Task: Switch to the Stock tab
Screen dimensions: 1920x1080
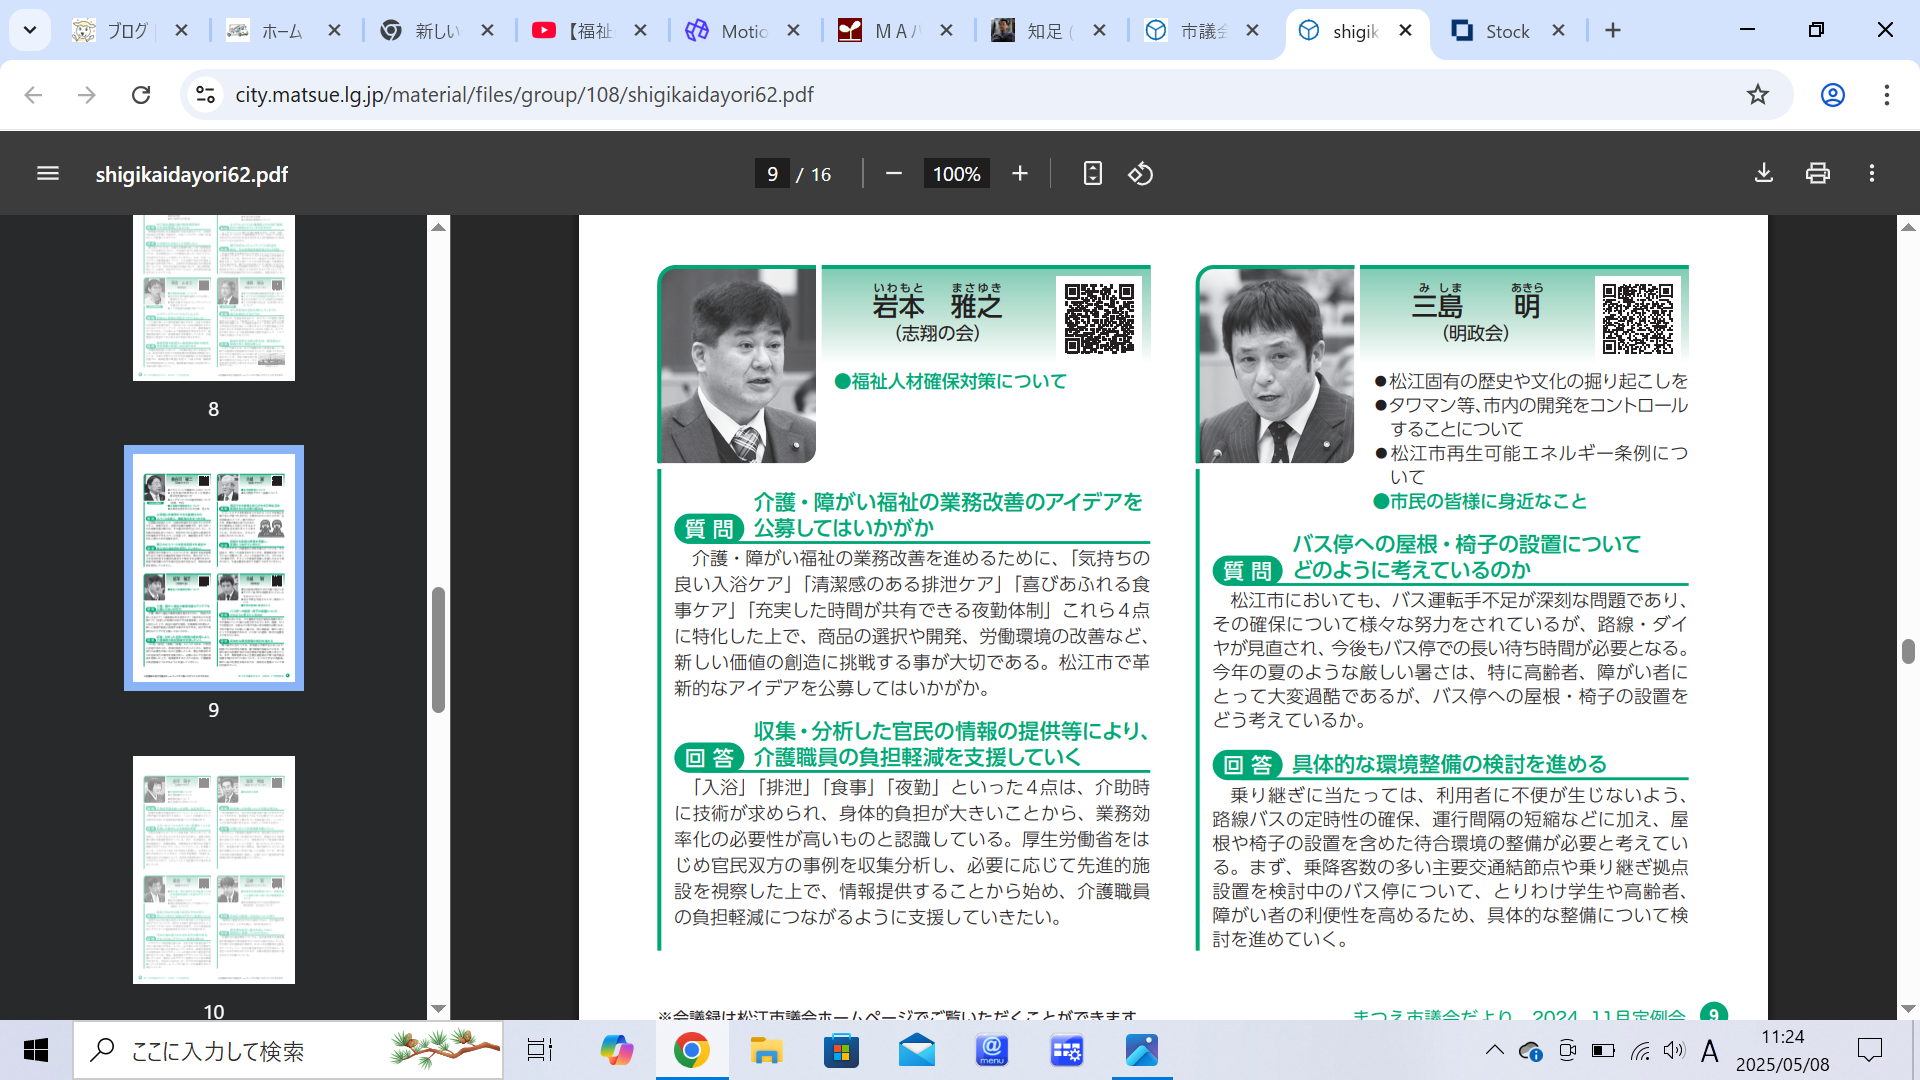Action: pos(1507,31)
